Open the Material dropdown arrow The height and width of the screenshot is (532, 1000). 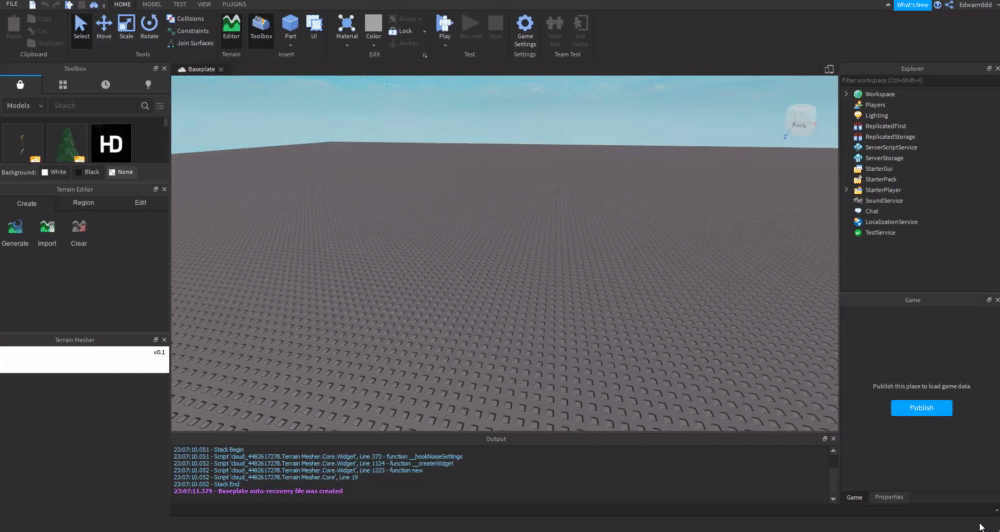click(x=347, y=46)
